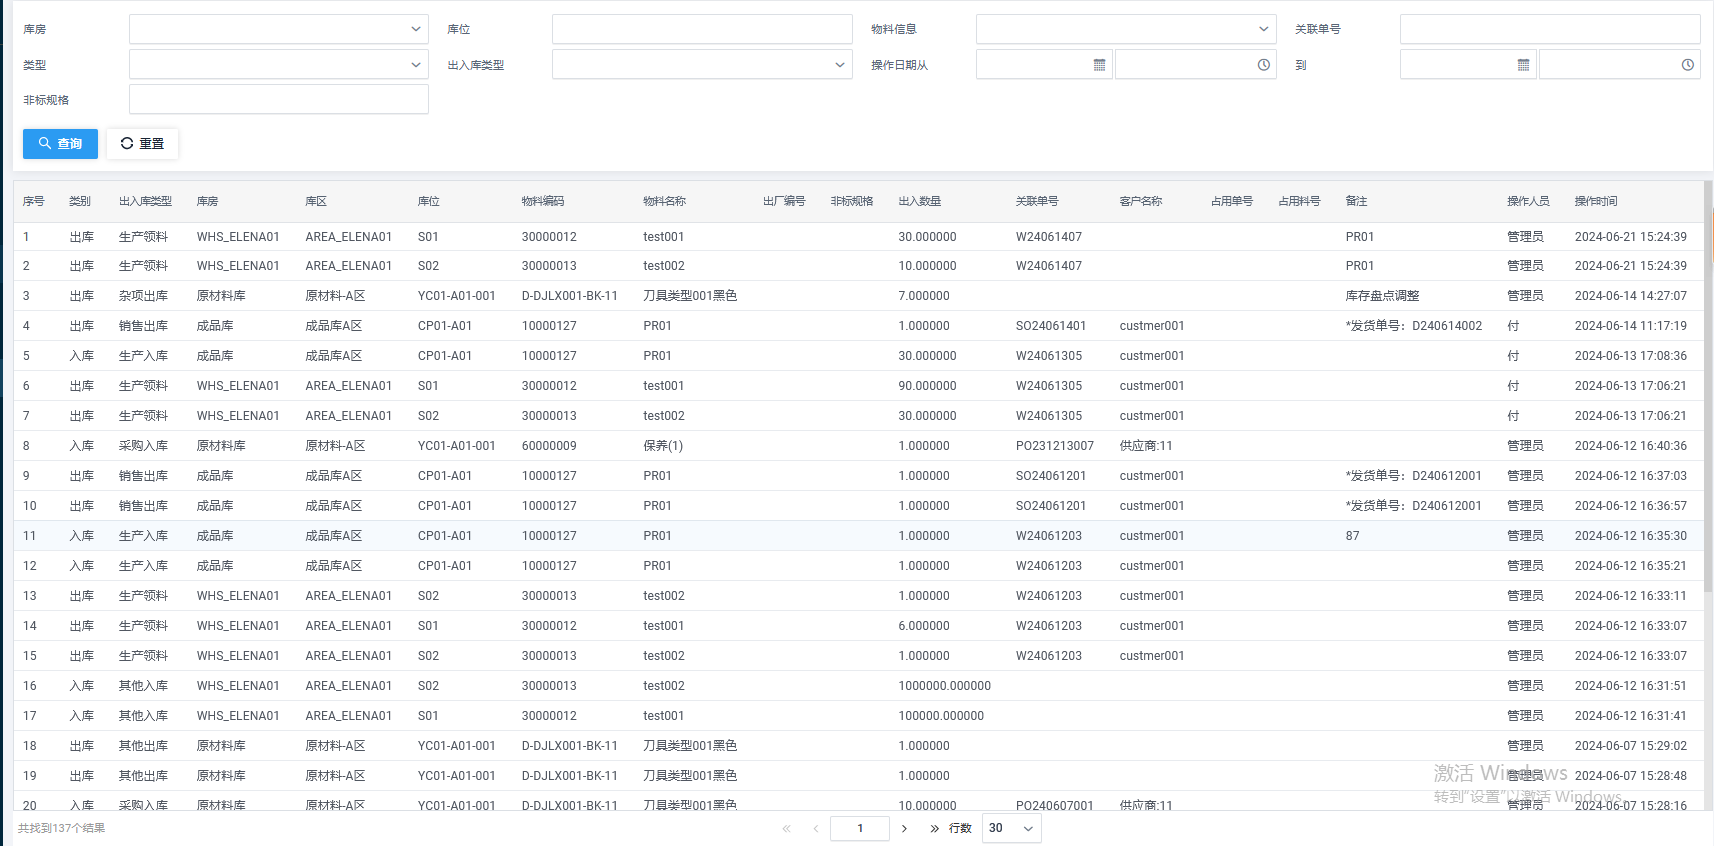Viewport: 1714px width, 846px height.
Task: Click the 查询 search button
Action: tap(60, 144)
